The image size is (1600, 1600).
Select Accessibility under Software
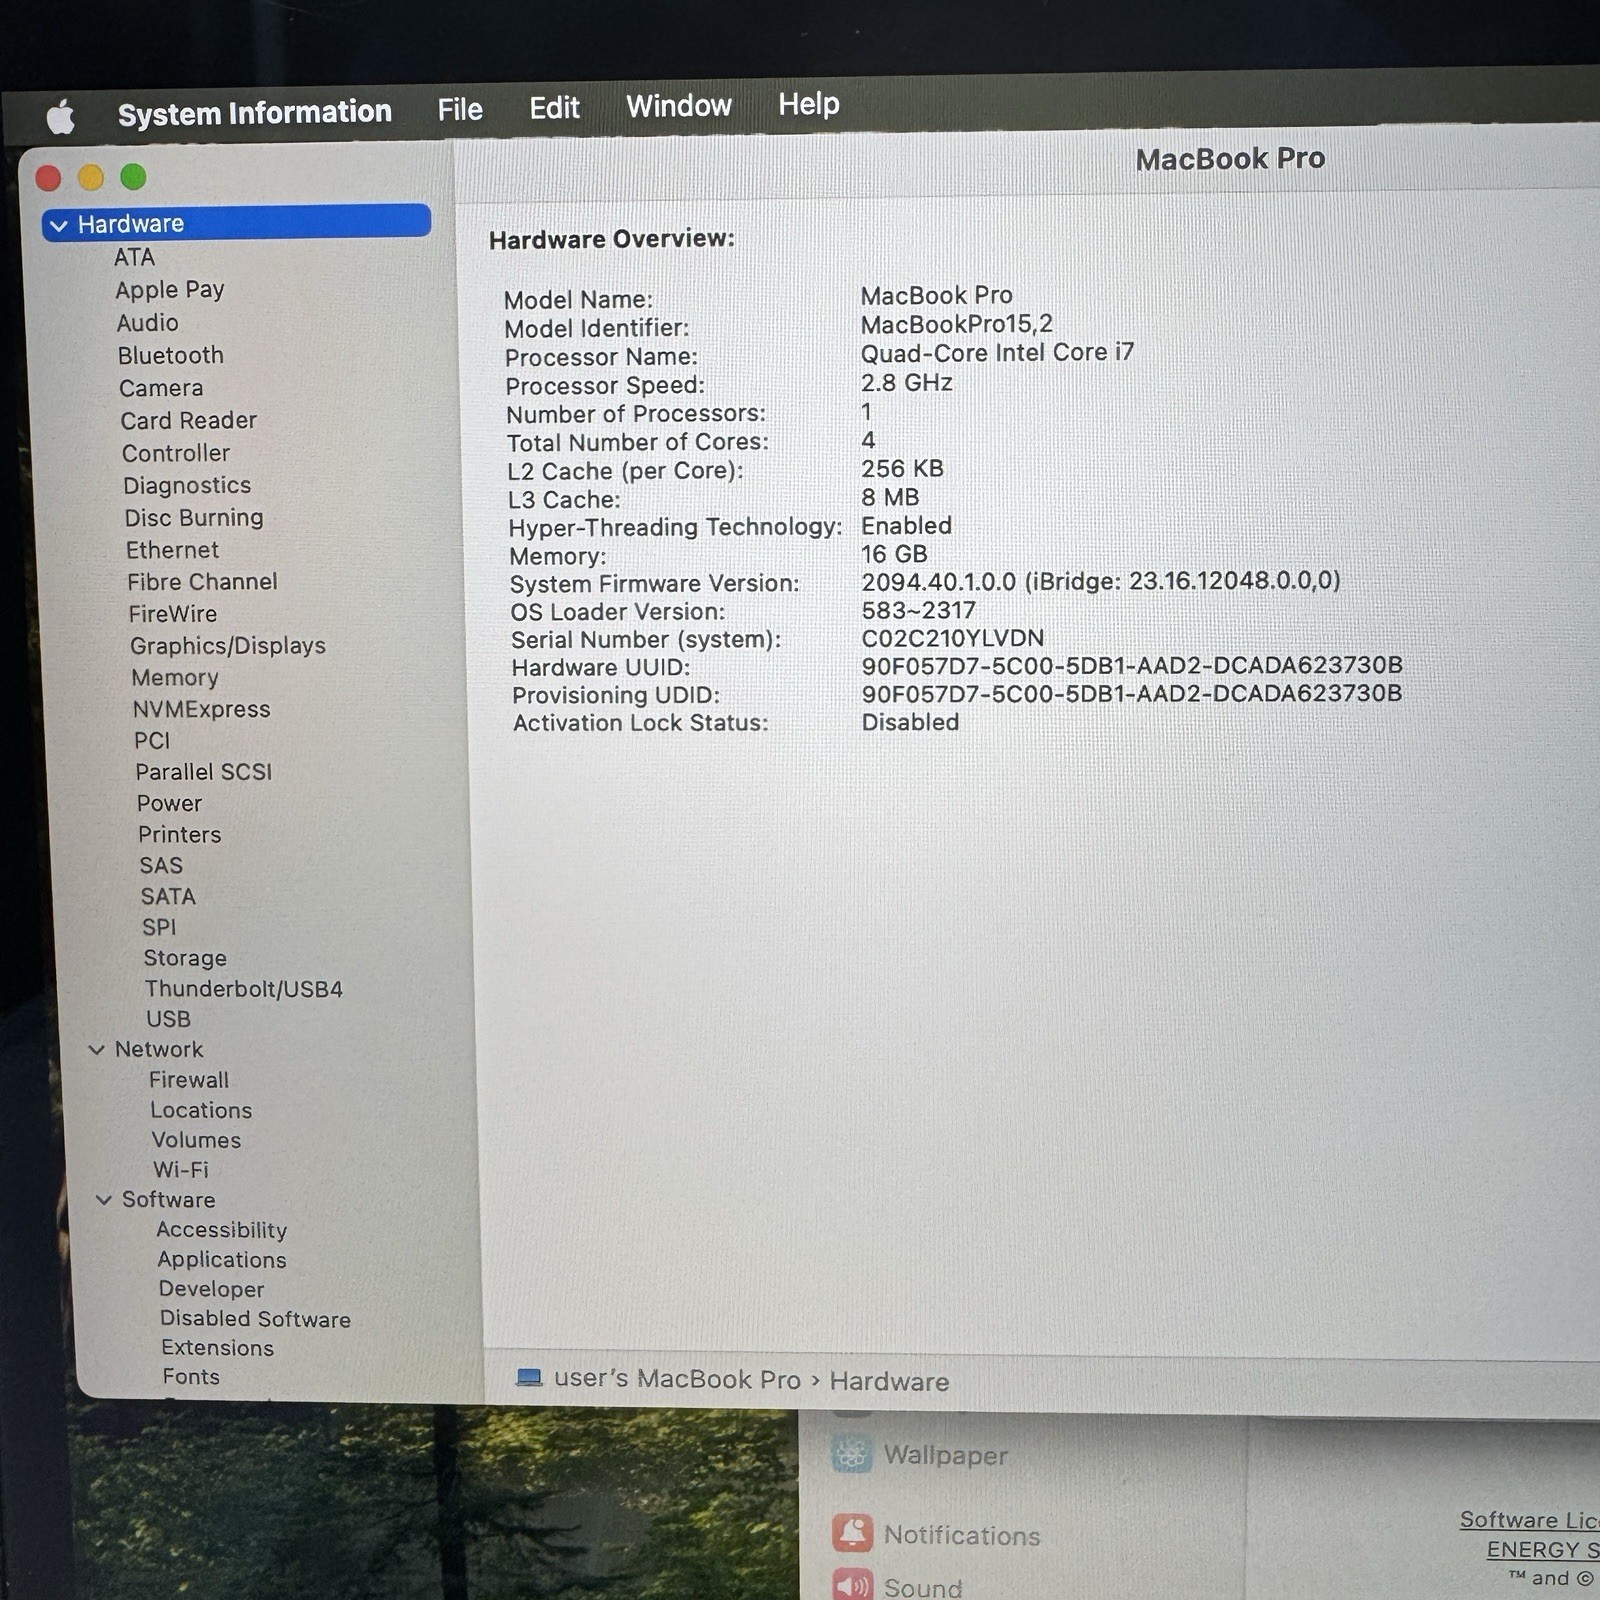pyautogui.click(x=222, y=1230)
